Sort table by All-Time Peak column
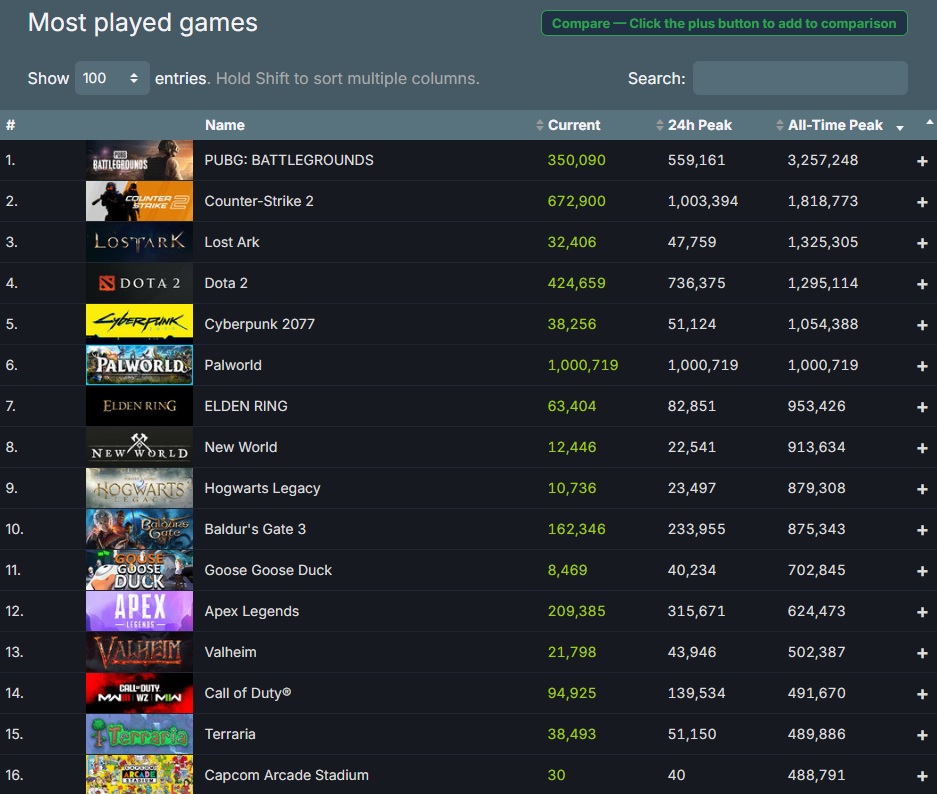Screen dimensions: 937x794 [835, 125]
